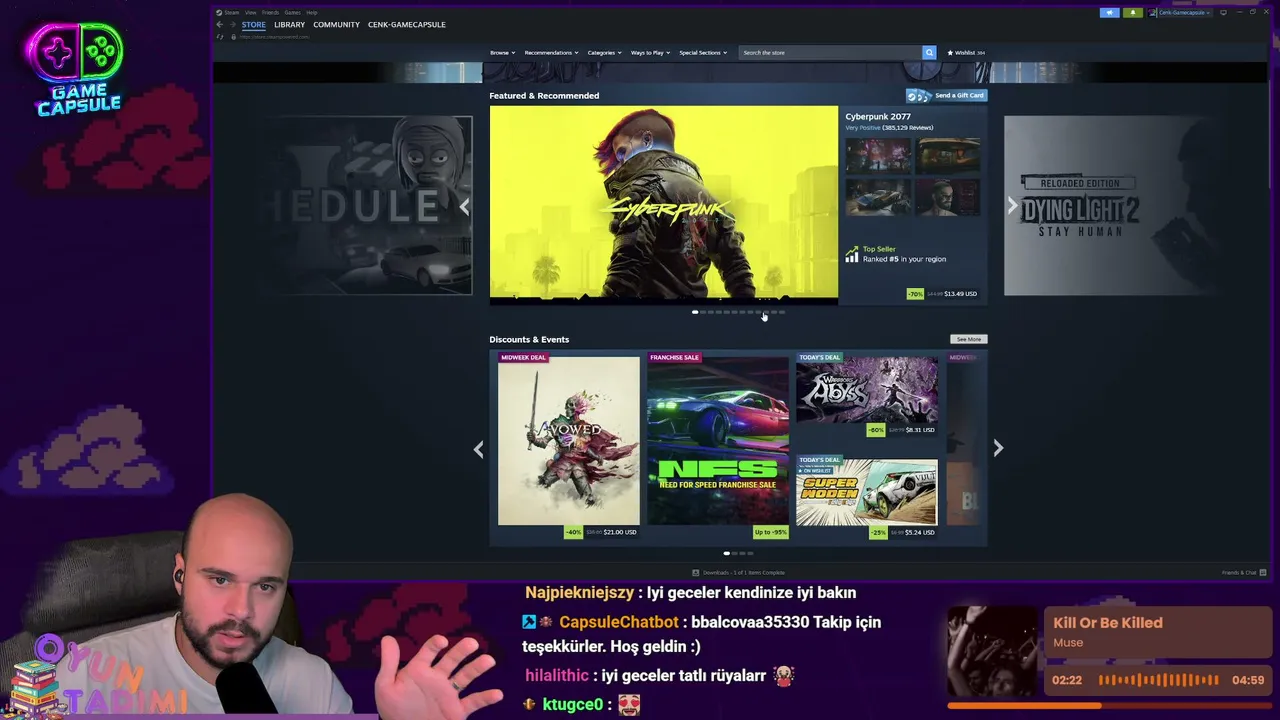Click the Steam forward navigation arrow

pos(231,24)
